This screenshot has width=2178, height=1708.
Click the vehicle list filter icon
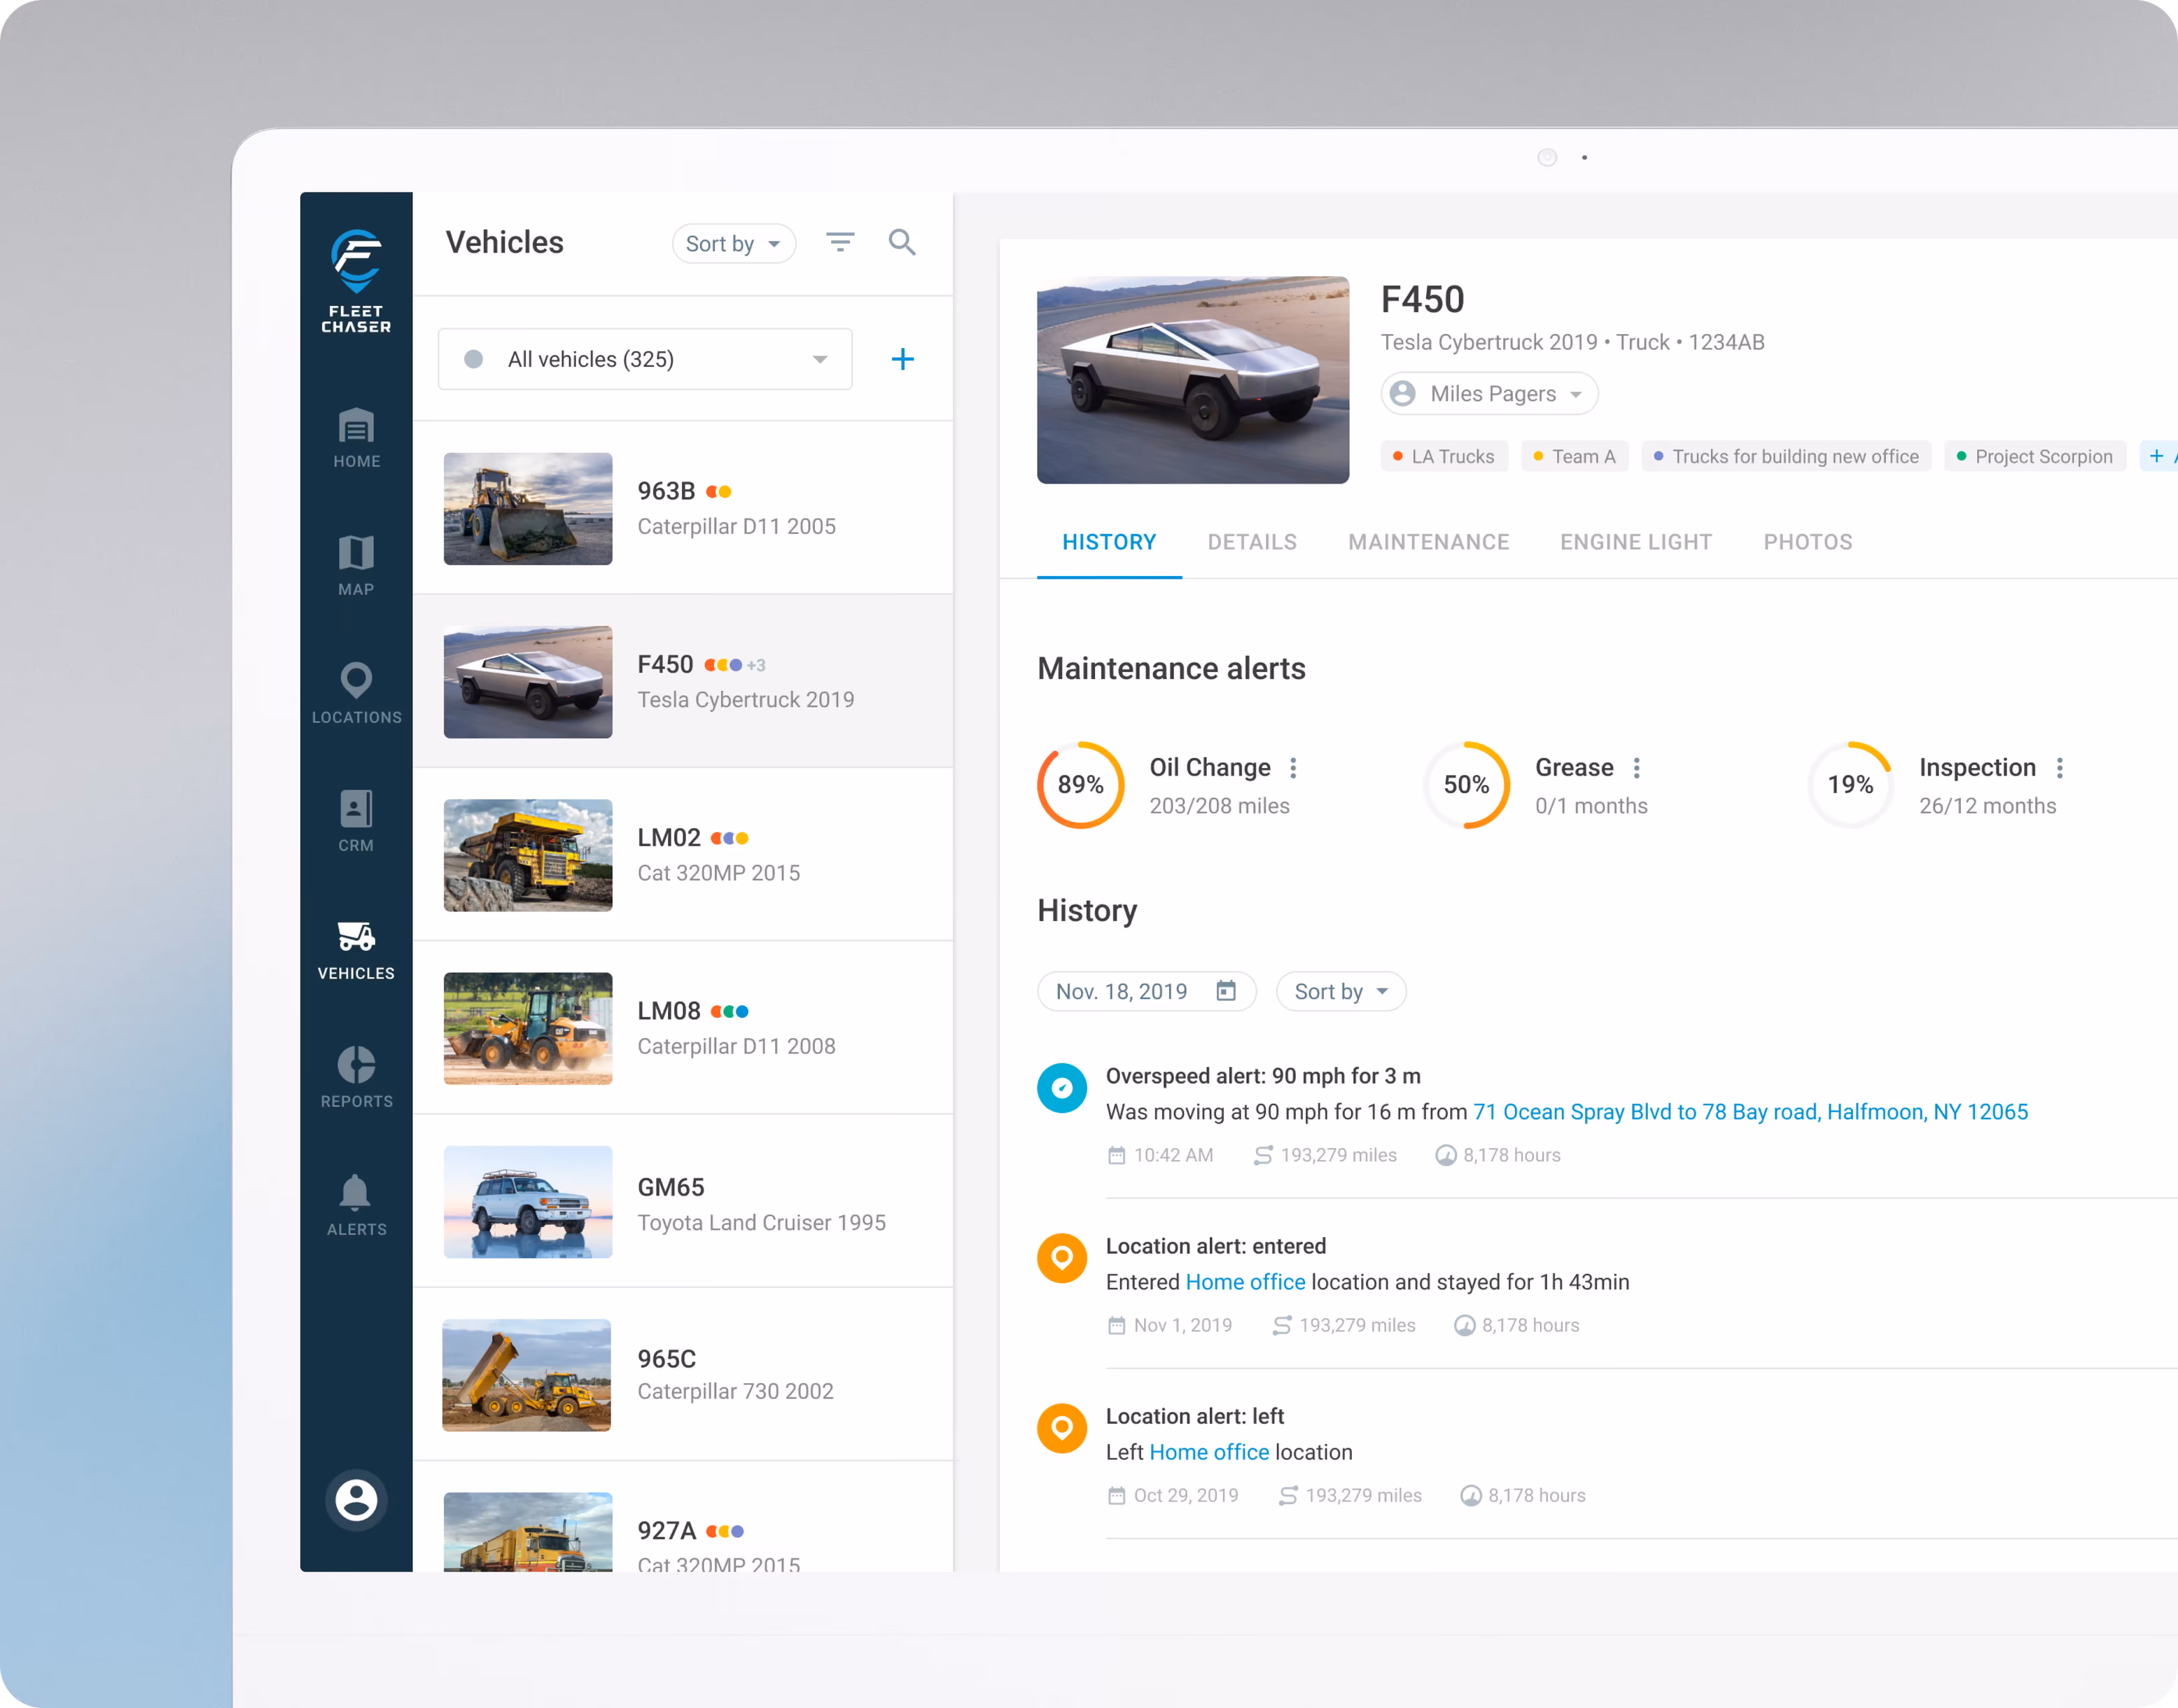pos(840,242)
